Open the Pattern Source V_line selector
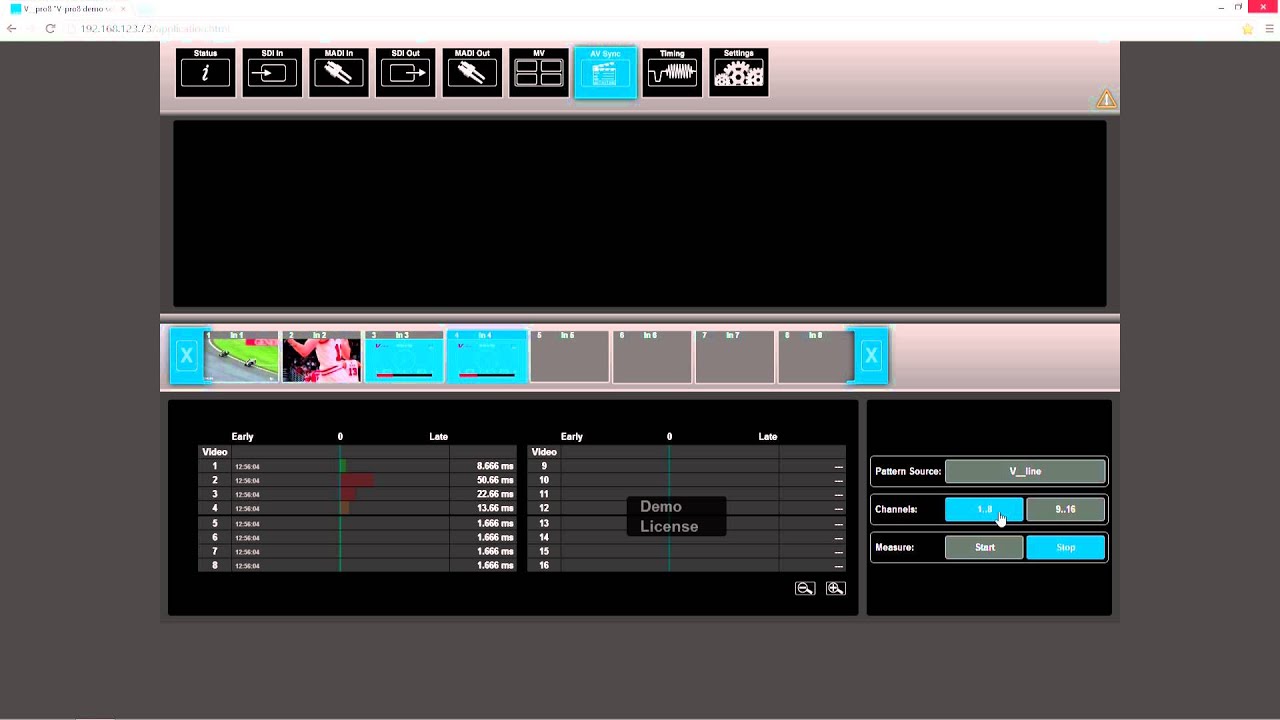1280x720 pixels. pyautogui.click(x=1025, y=471)
